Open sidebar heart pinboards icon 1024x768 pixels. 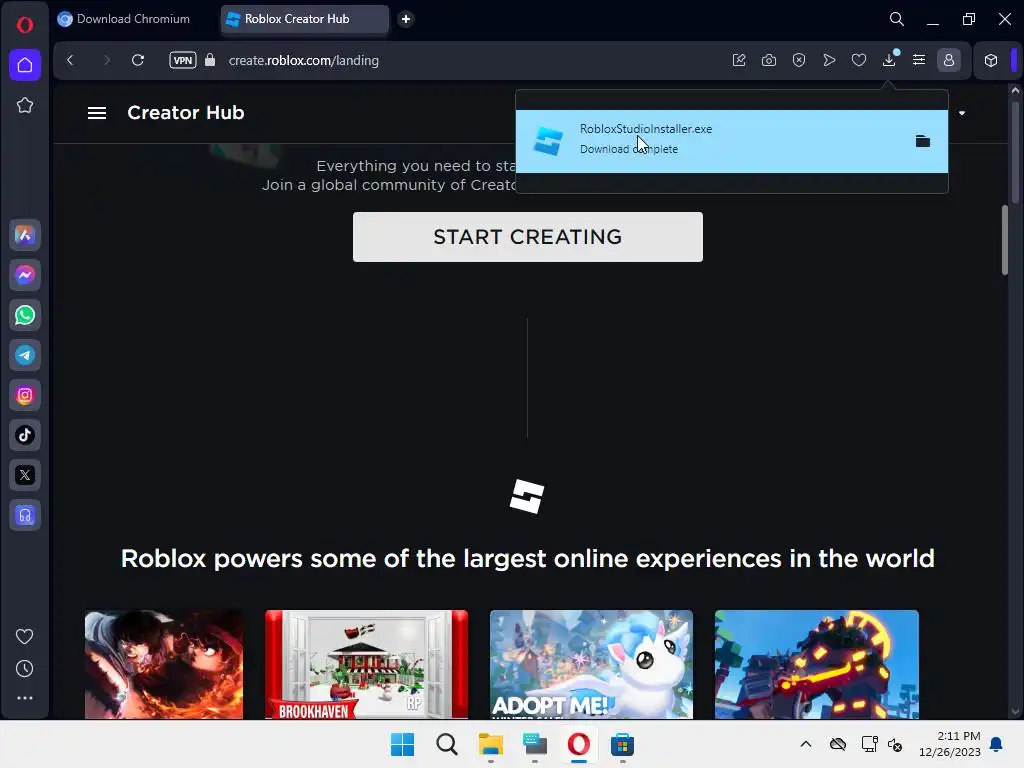(x=25, y=636)
